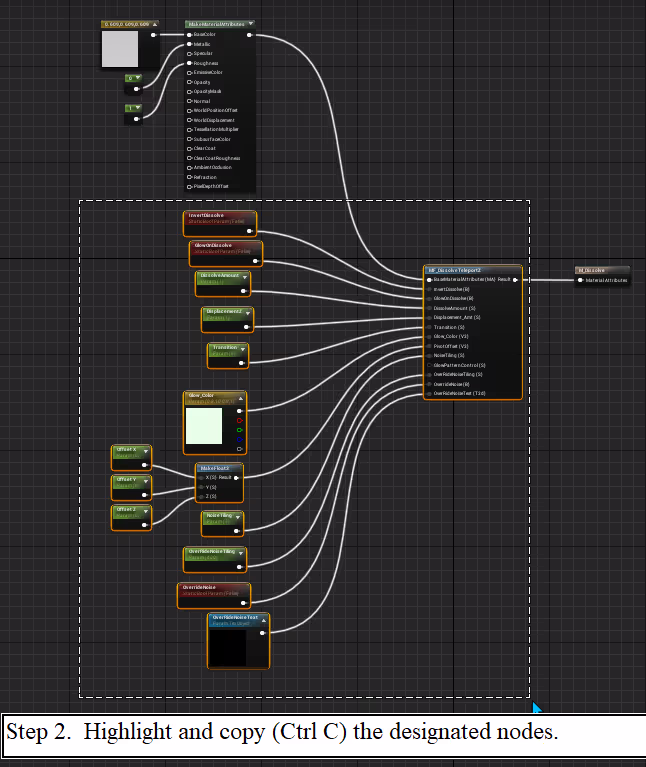Click the Glow_Color pale green swatch

(204, 426)
